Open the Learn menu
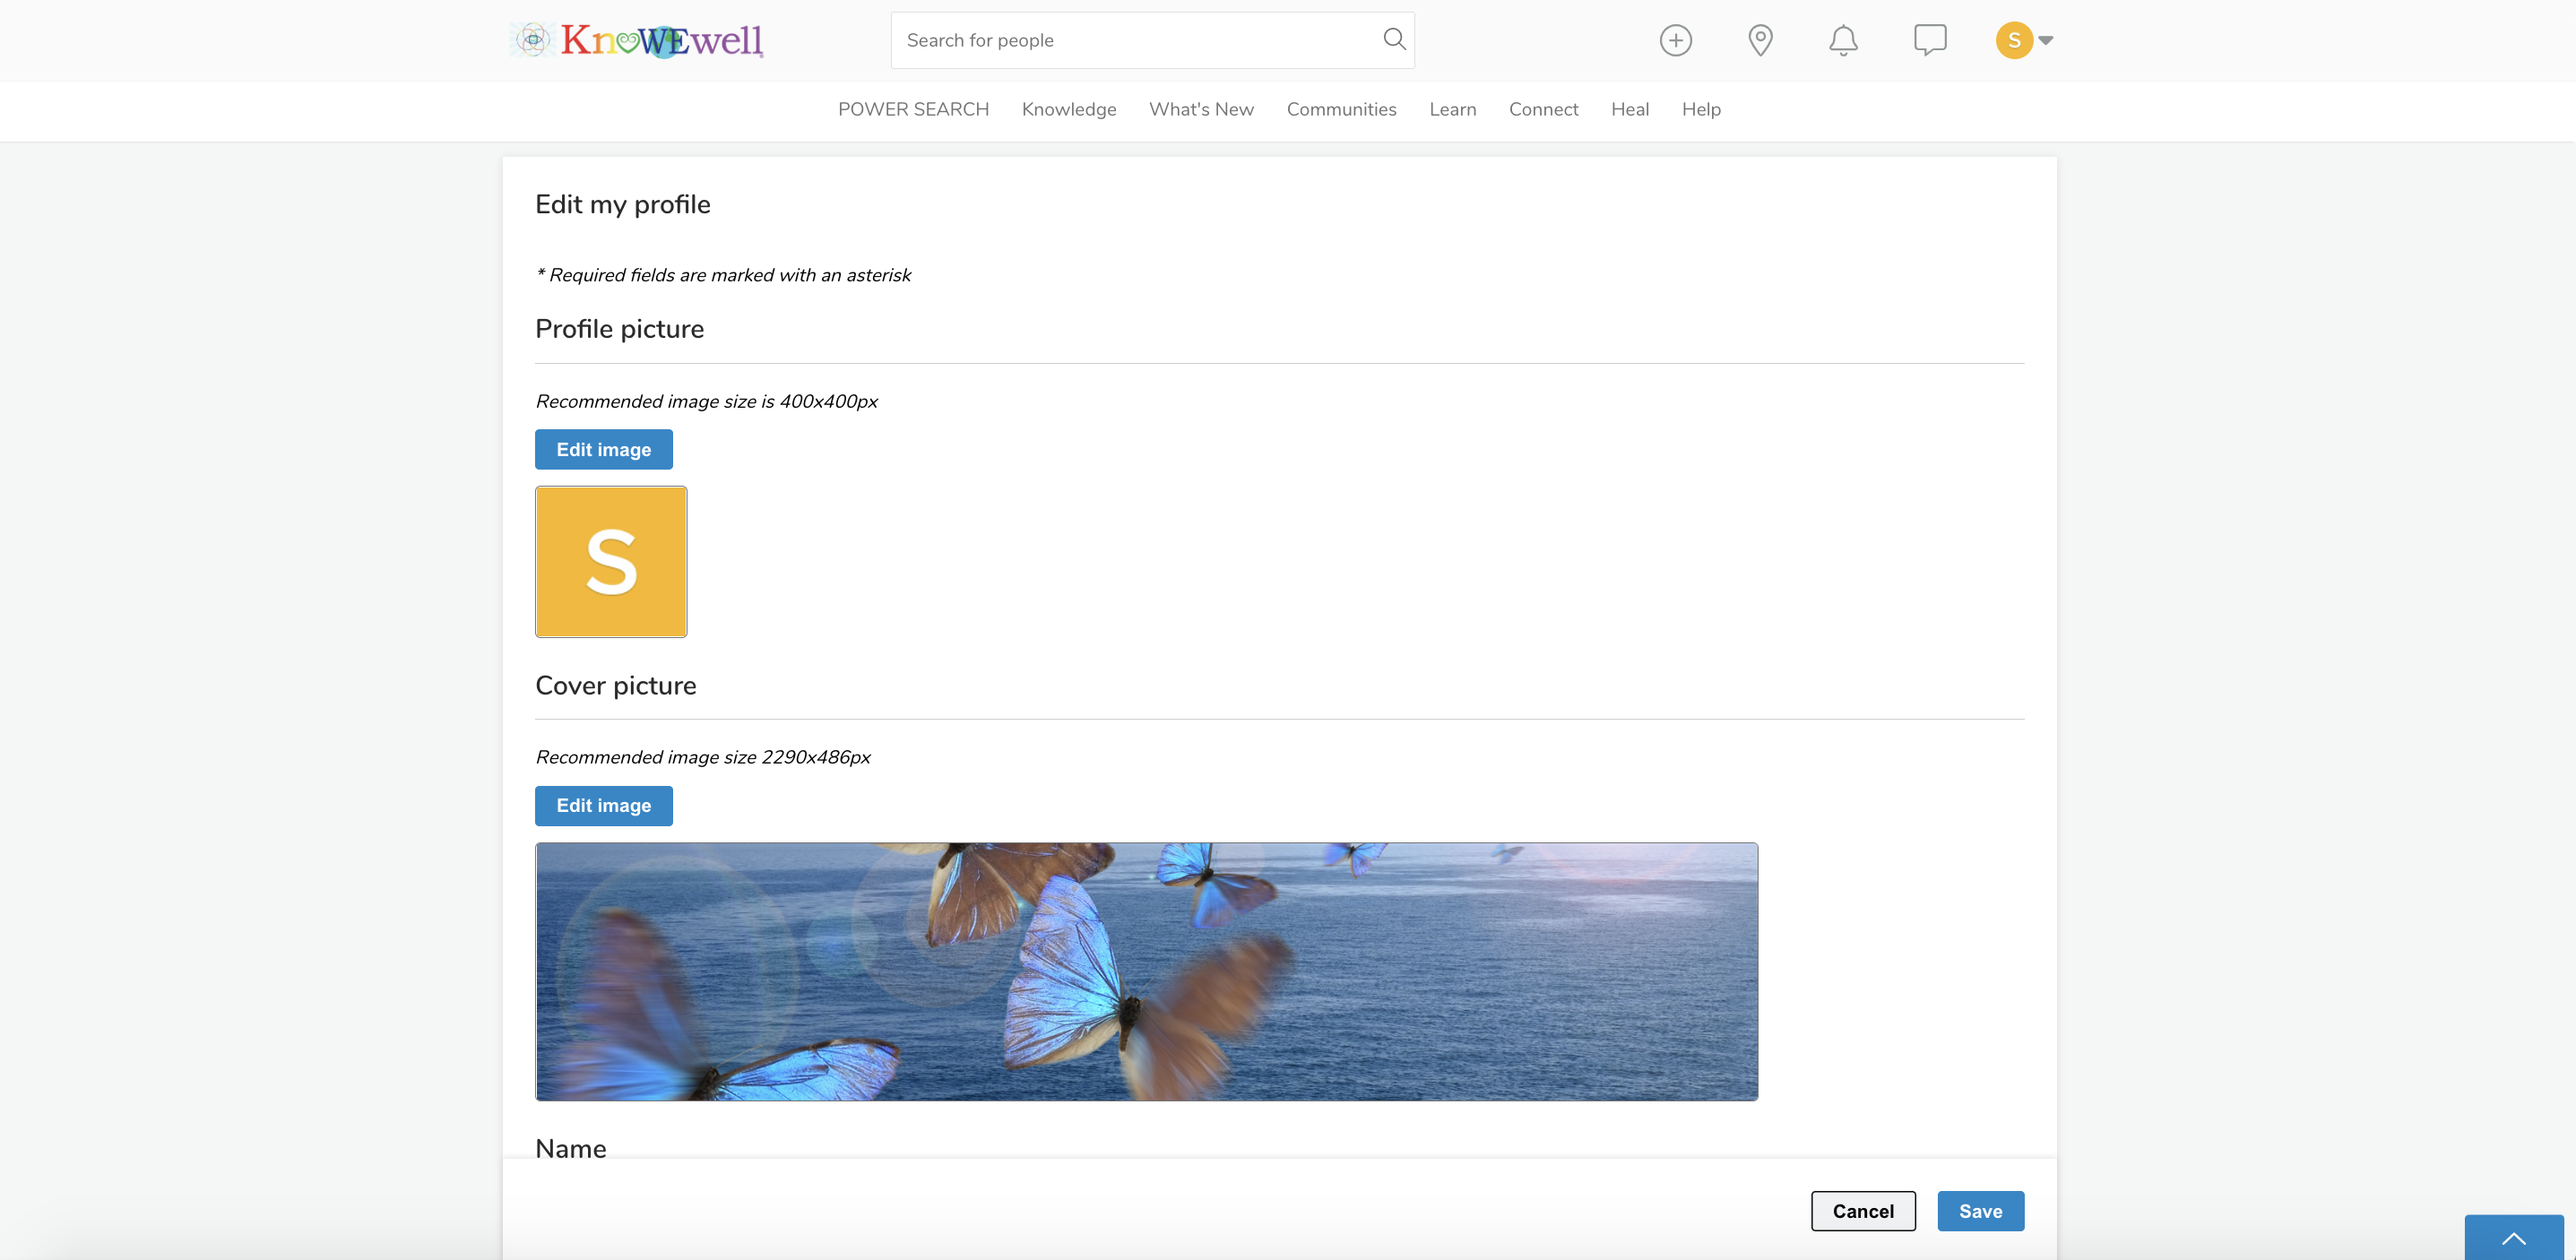This screenshot has width=2576, height=1260. pos(1452,109)
